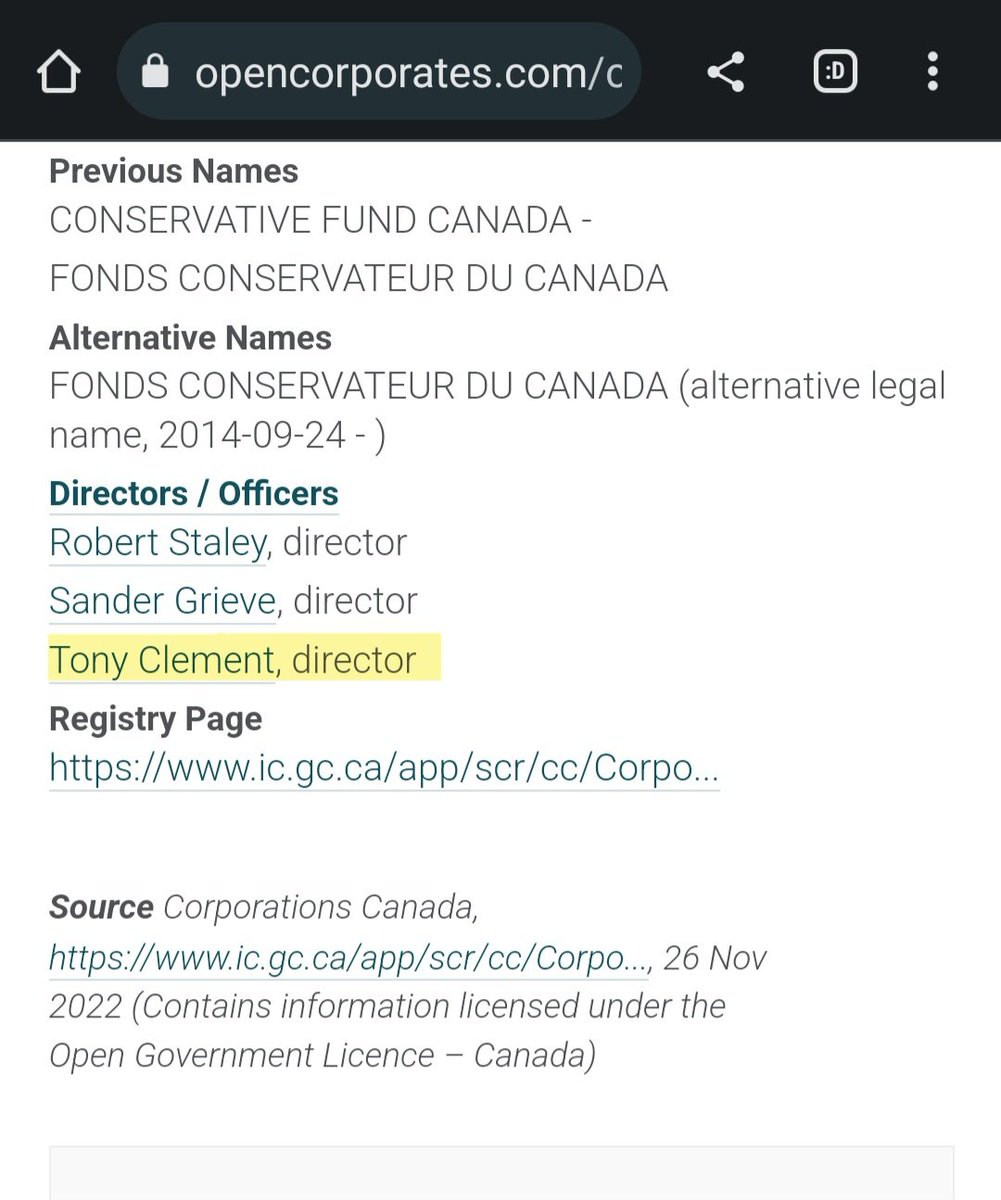
Task: Open the Registry Page ic.gc.ca URL
Action: (384, 768)
